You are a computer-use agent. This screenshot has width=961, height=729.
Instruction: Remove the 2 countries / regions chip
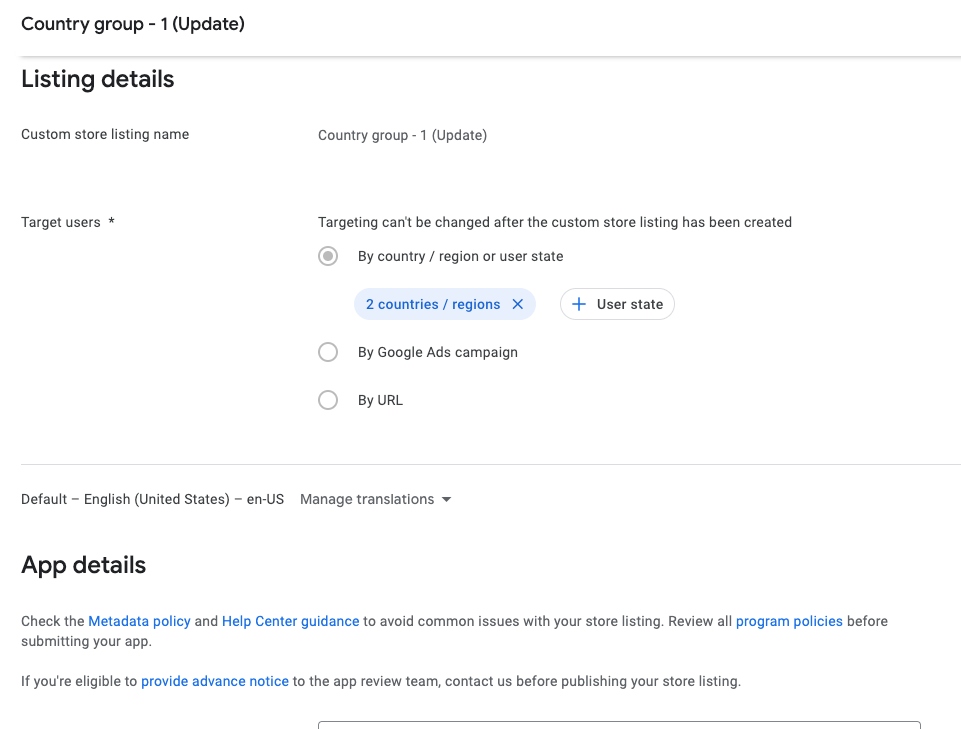coord(517,304)
